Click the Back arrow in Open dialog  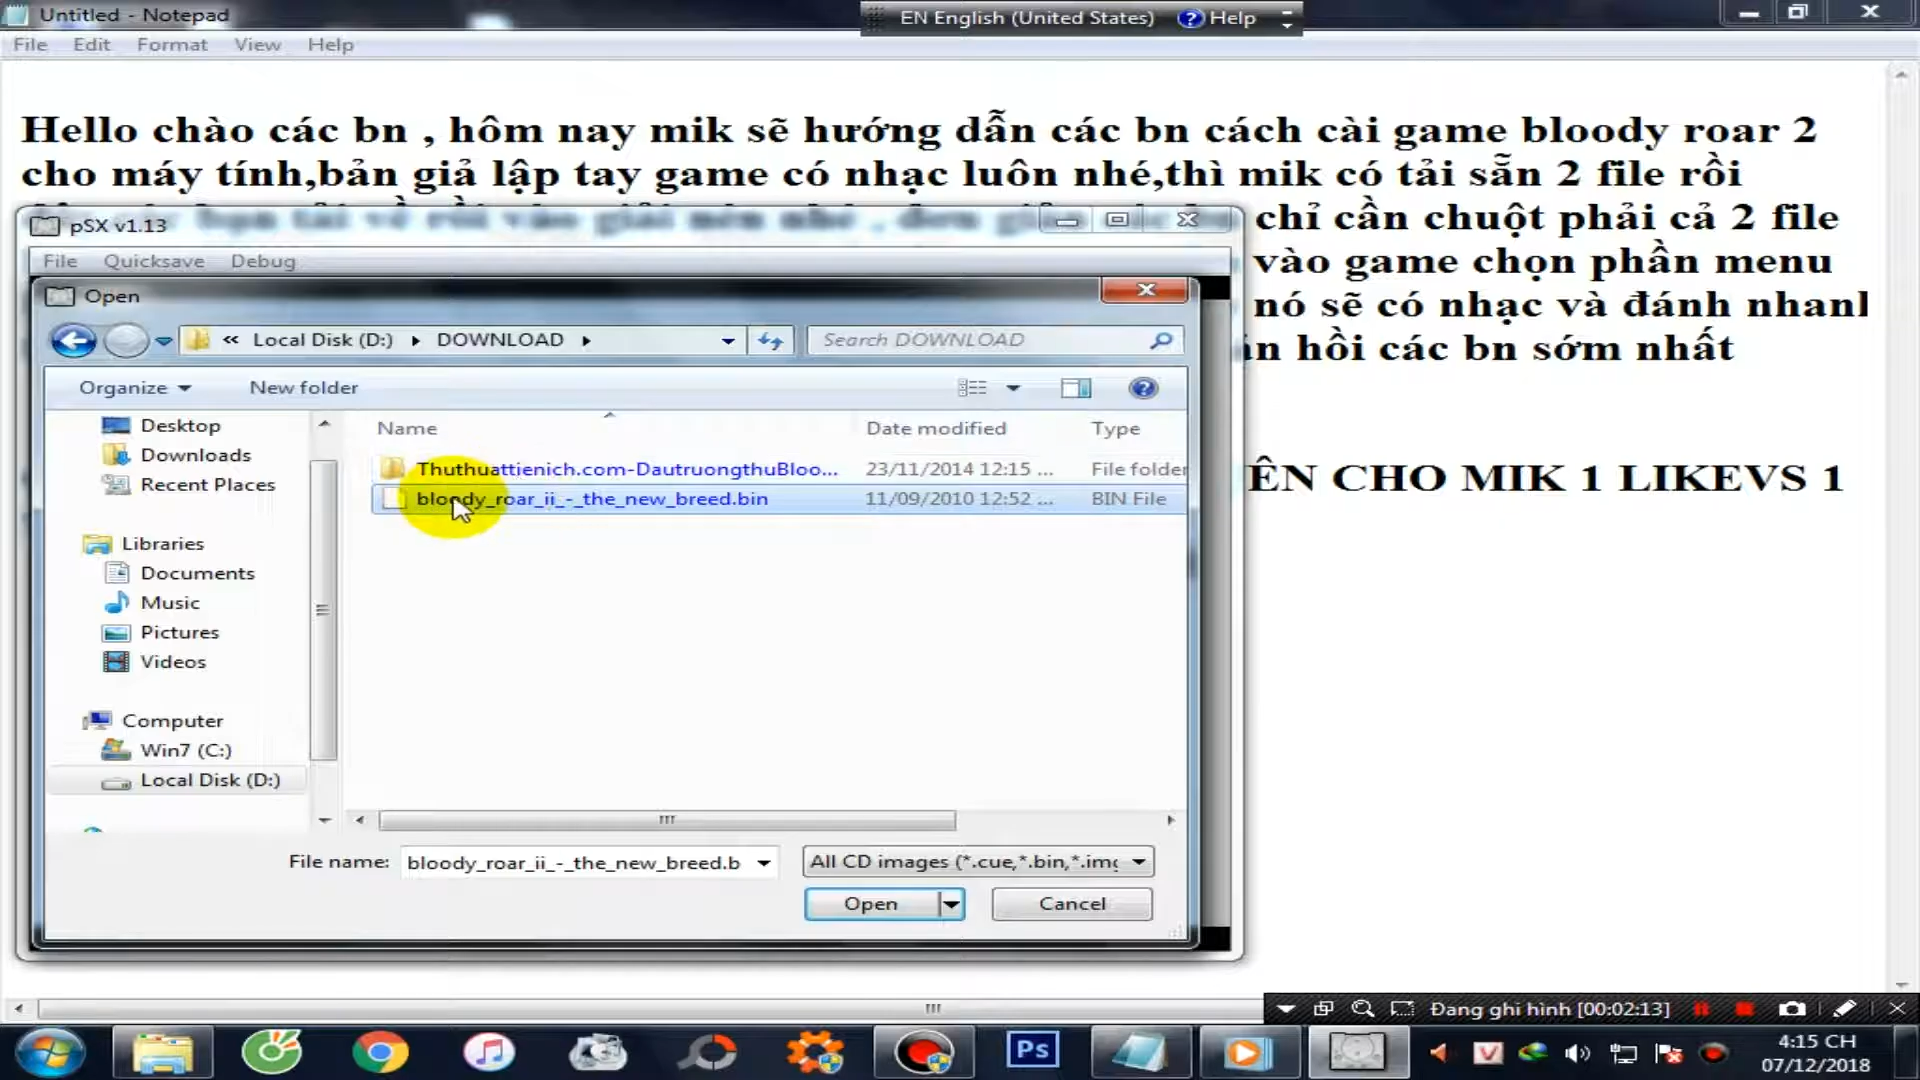73,341
